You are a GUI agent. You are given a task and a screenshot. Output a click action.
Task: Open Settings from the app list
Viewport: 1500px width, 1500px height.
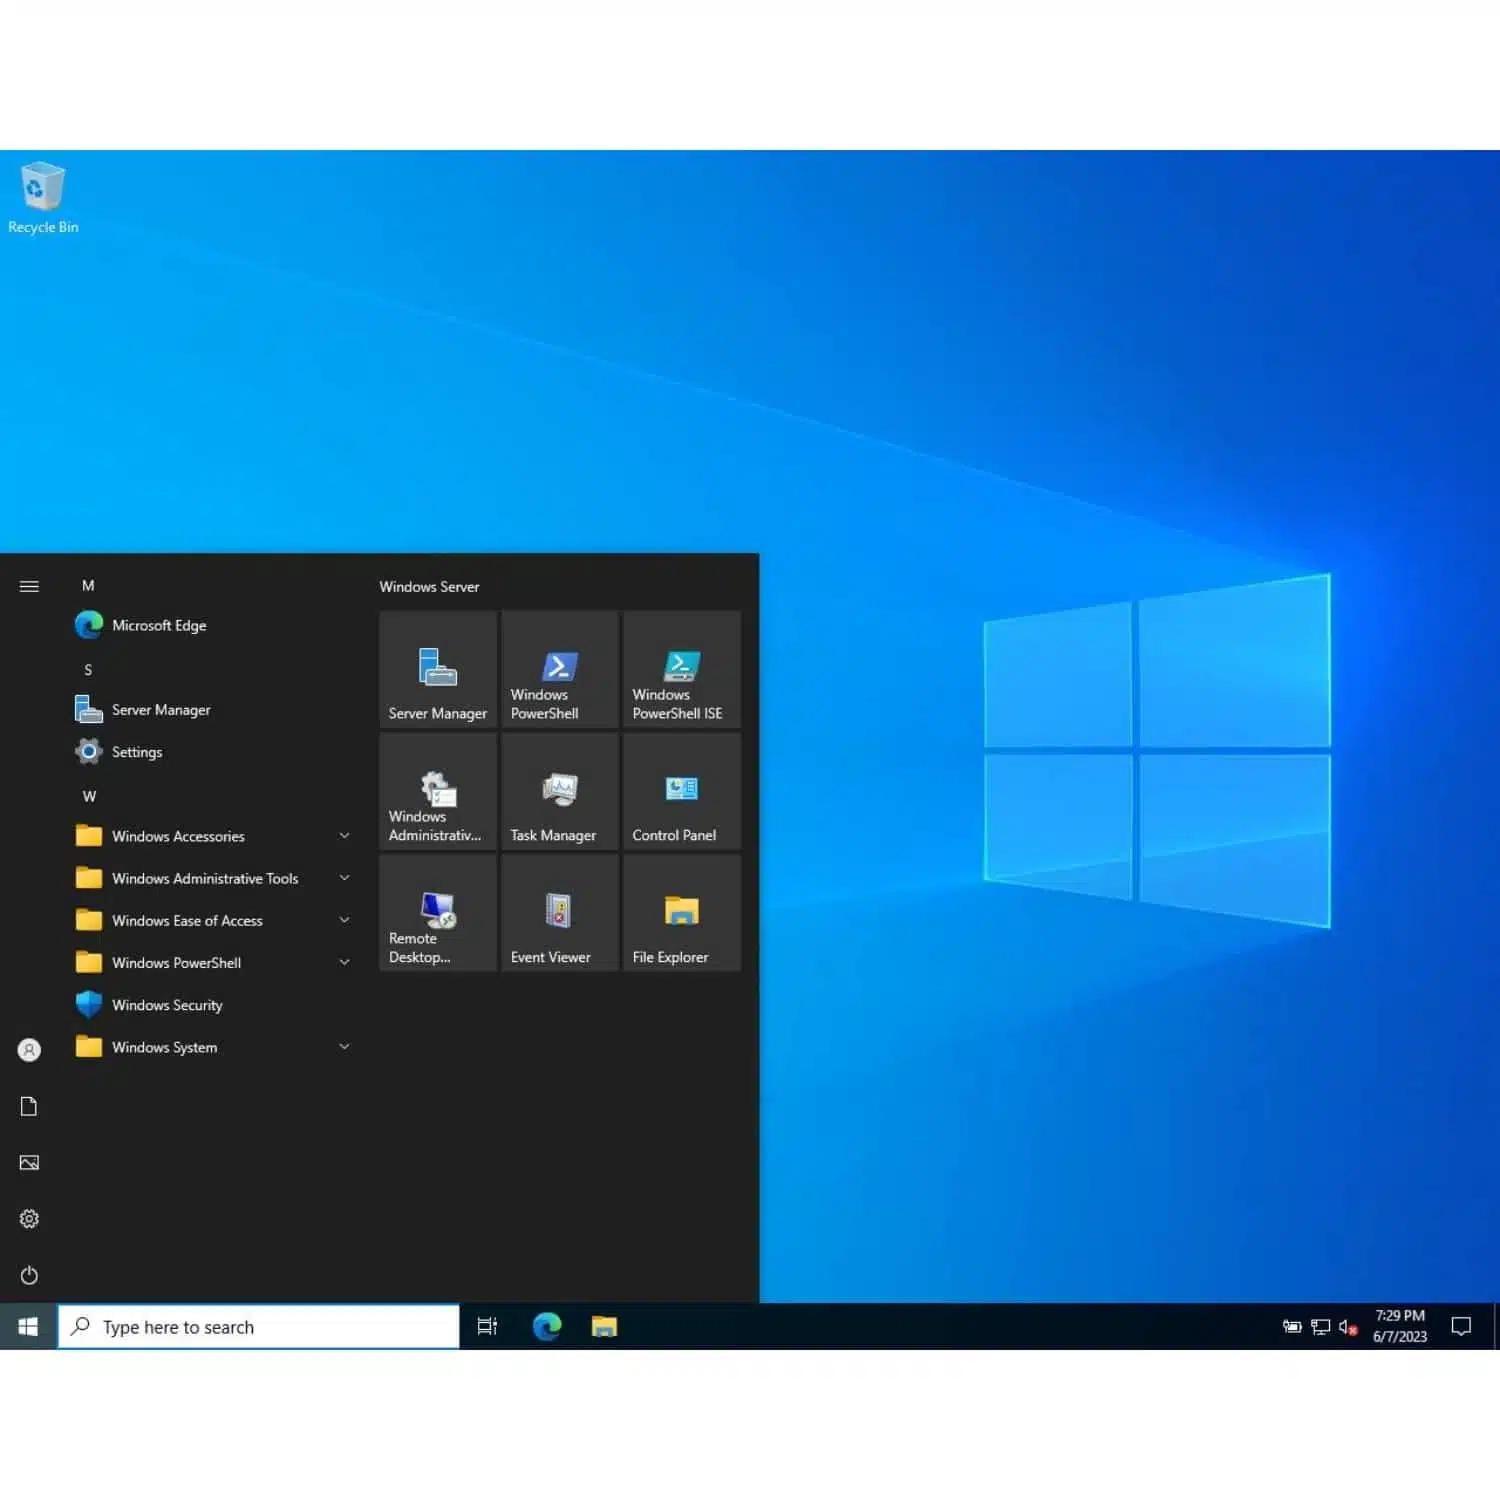point(214,752)
